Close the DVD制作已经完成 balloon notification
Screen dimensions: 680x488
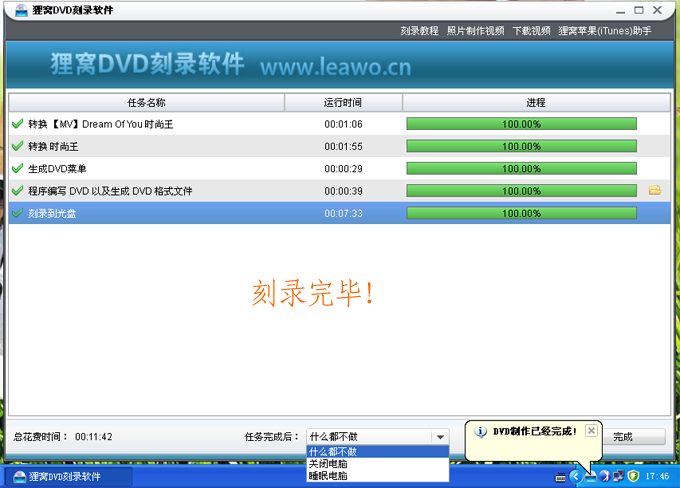click(x=591, y=430)
